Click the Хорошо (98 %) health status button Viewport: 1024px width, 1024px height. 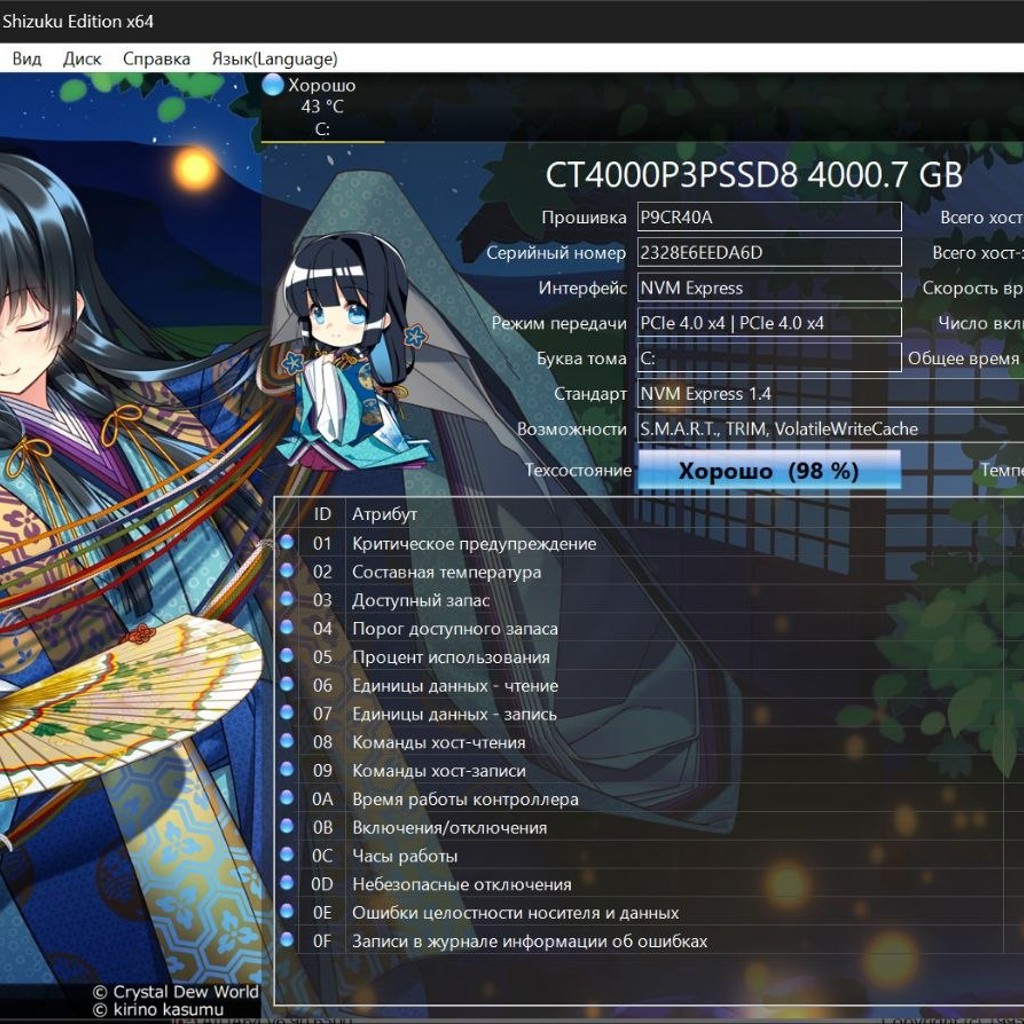[x=769, y=470]
